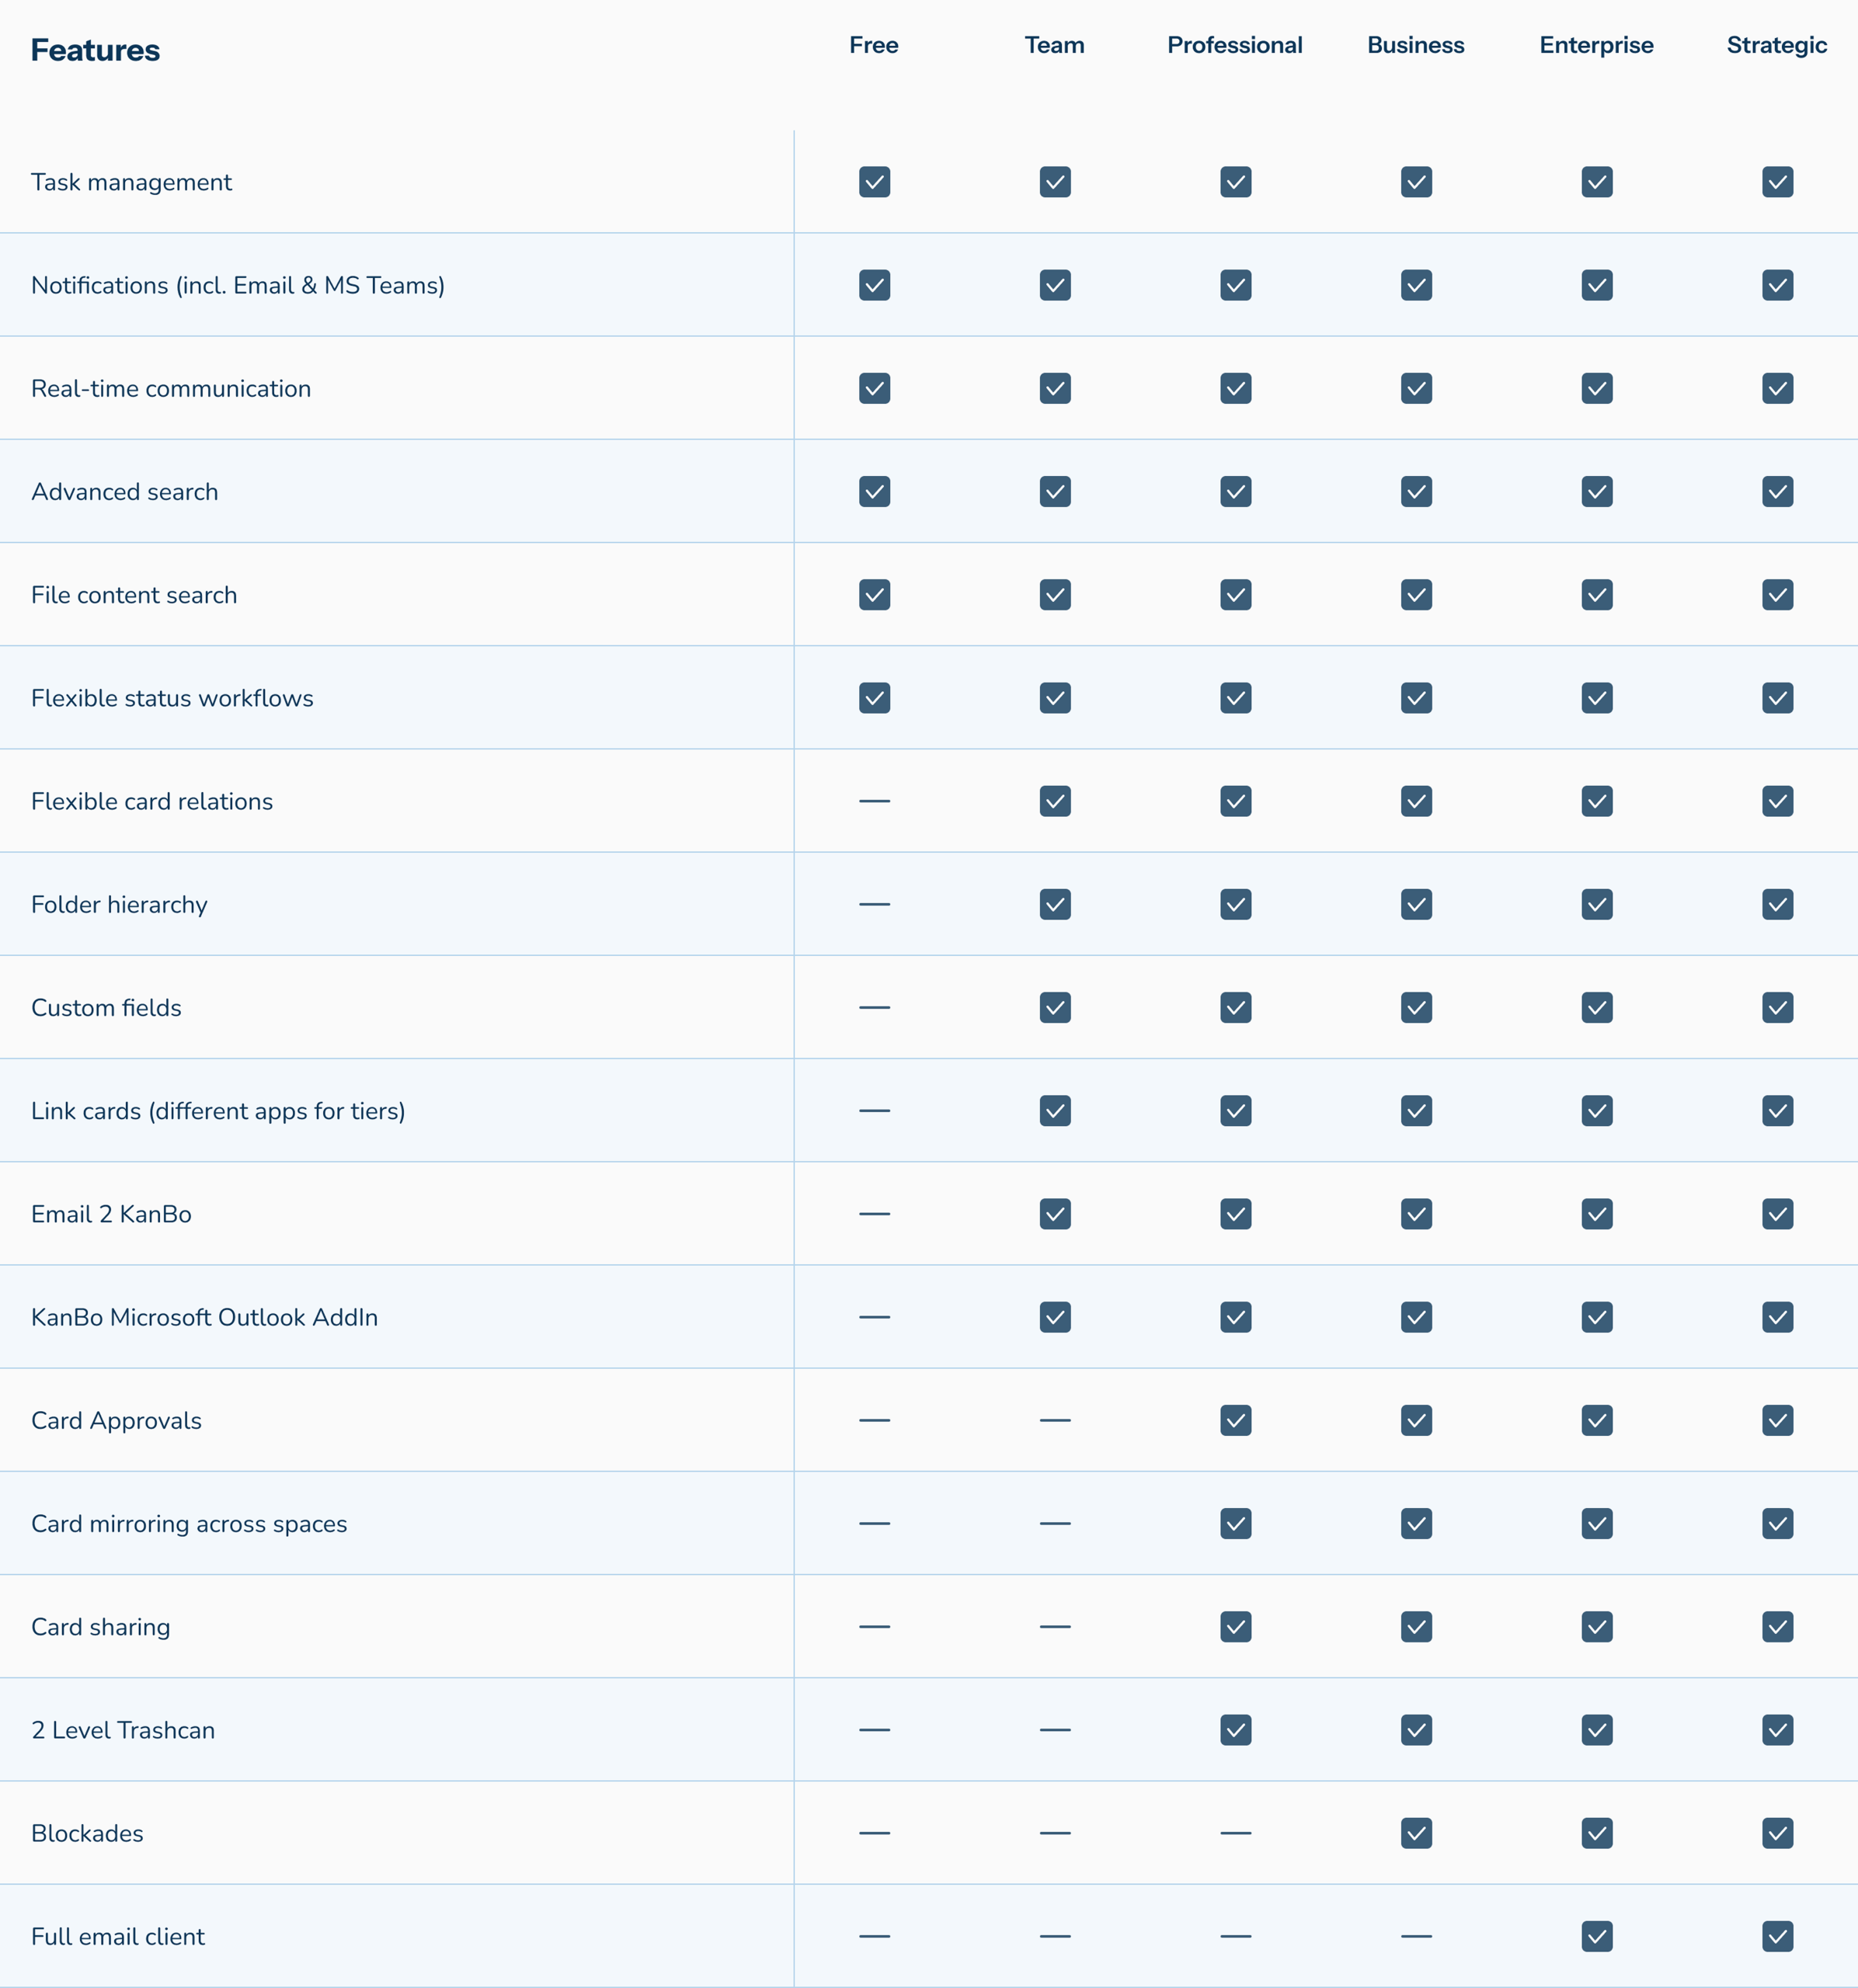Click Advanced search checkmark under Team
Screen dimensions: 1858x1988
pyautogui.click(x=1055, y=492)
